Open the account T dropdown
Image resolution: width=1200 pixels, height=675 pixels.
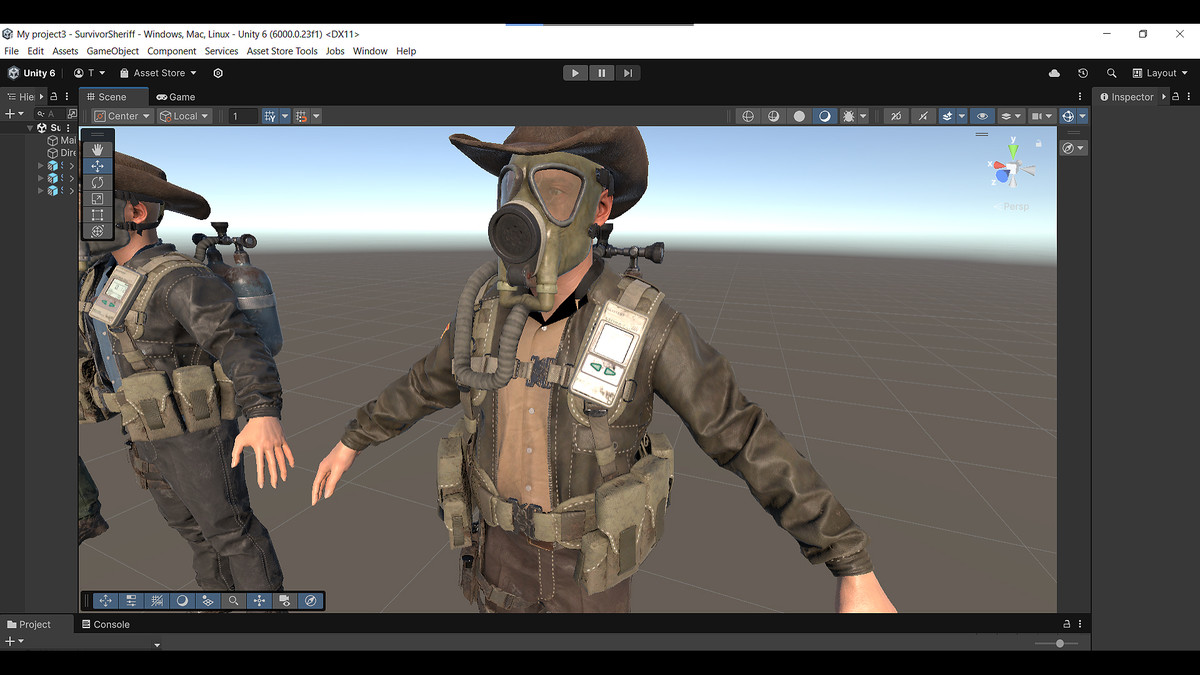tap(89, 73)
